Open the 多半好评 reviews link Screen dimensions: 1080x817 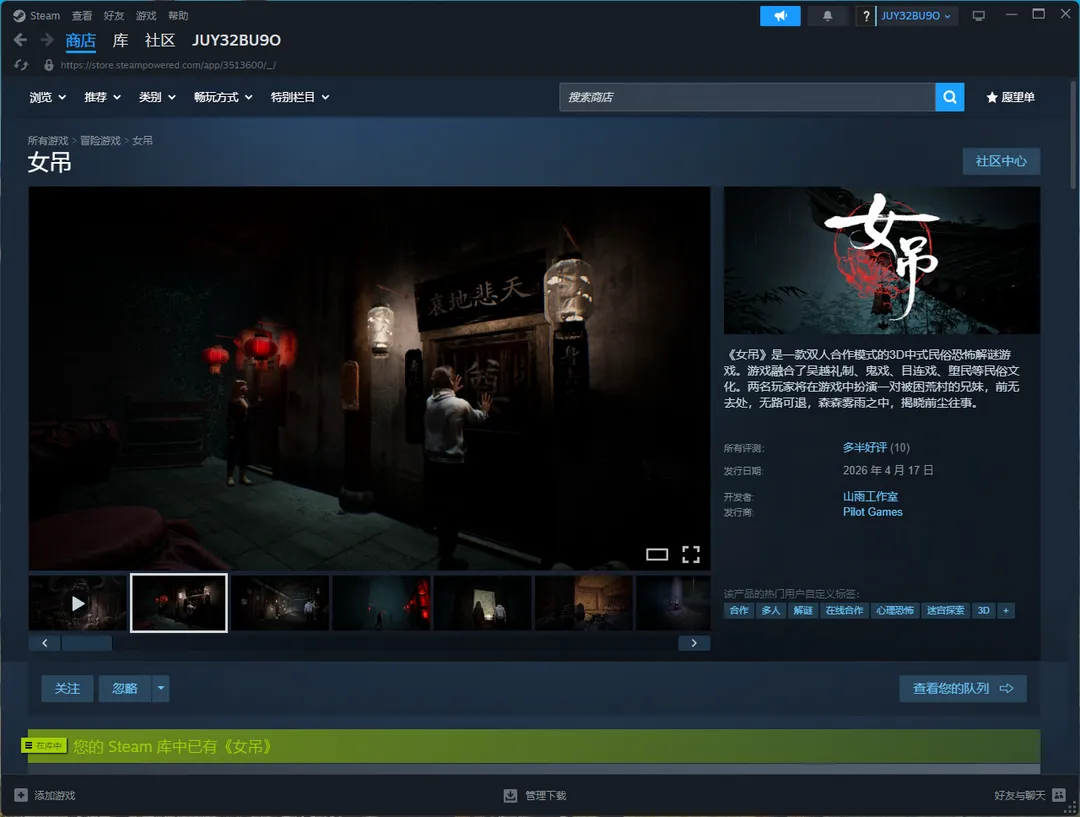coord(864,448)
